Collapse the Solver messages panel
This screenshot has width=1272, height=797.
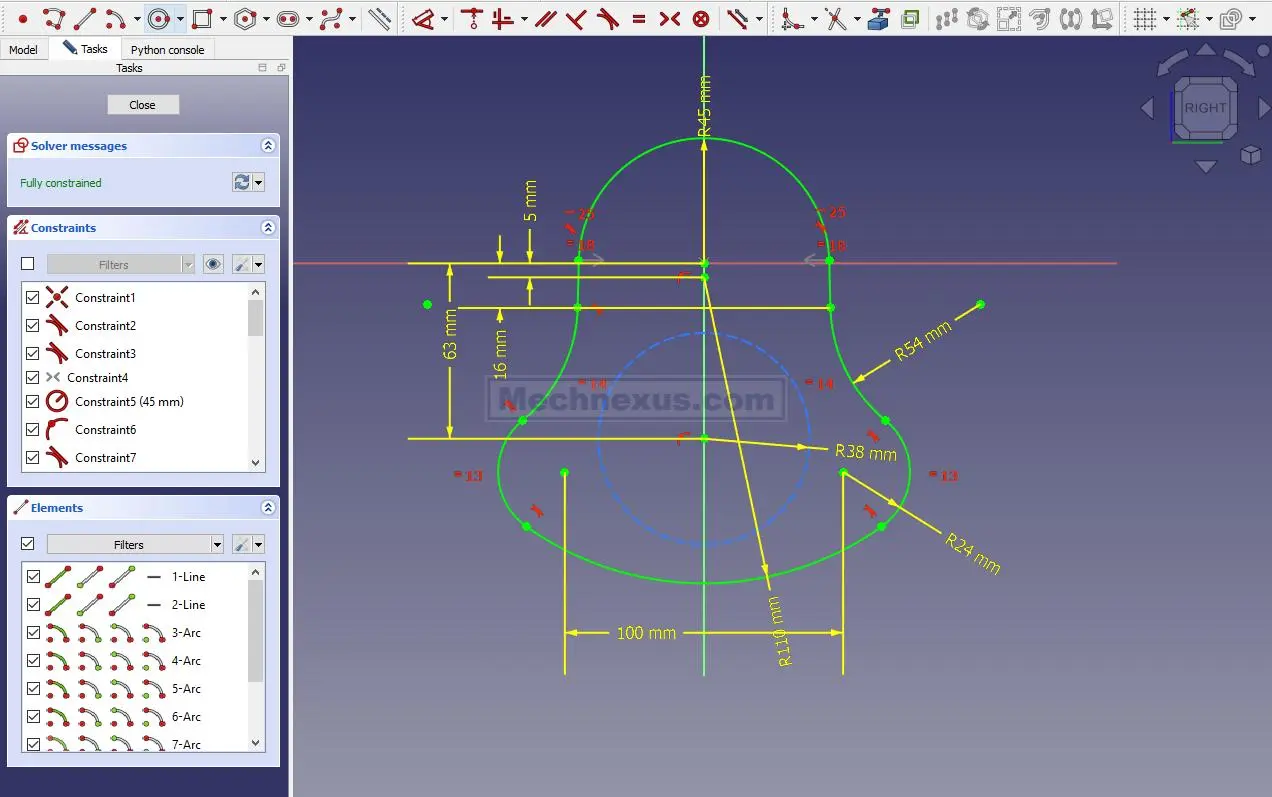coord(268,146)
